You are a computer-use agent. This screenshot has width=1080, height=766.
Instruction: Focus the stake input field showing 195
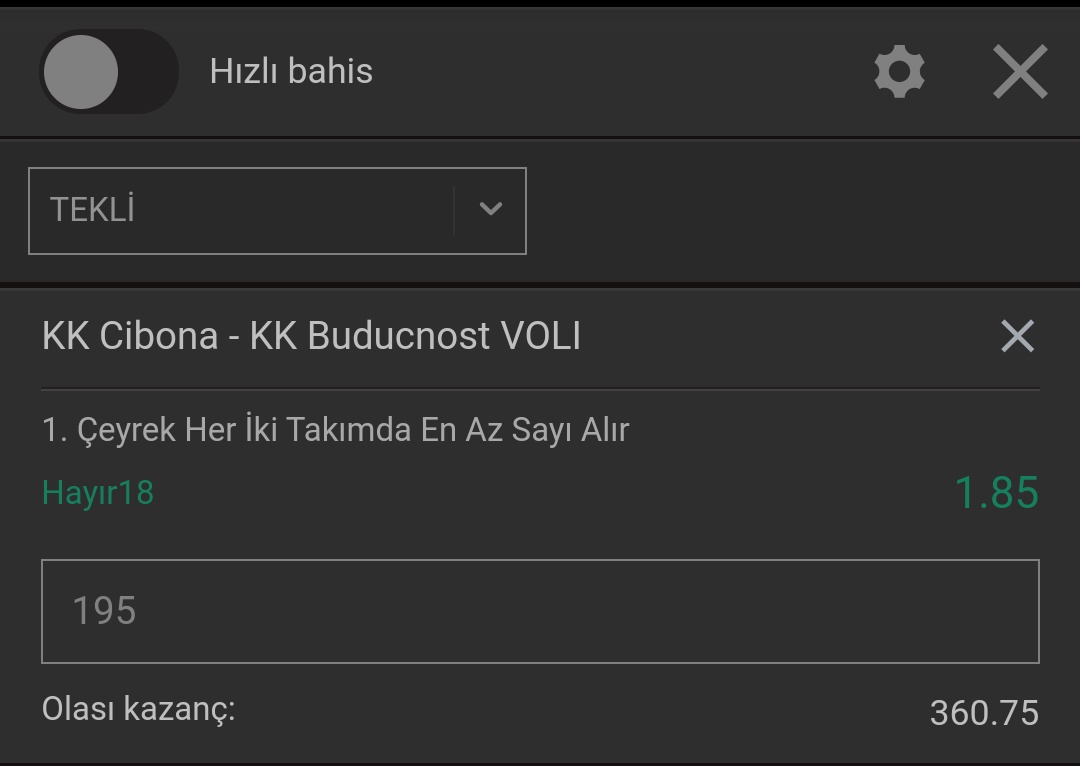point(541,612)
